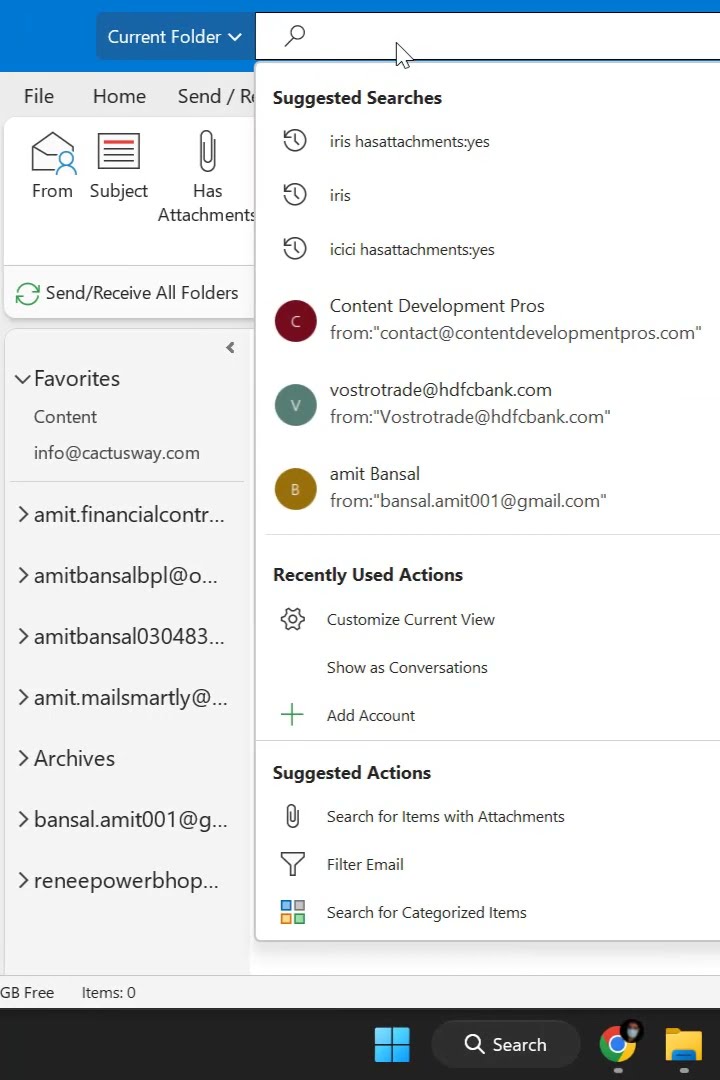
Task: Switch to the Home tab
Action: point(119,97)
